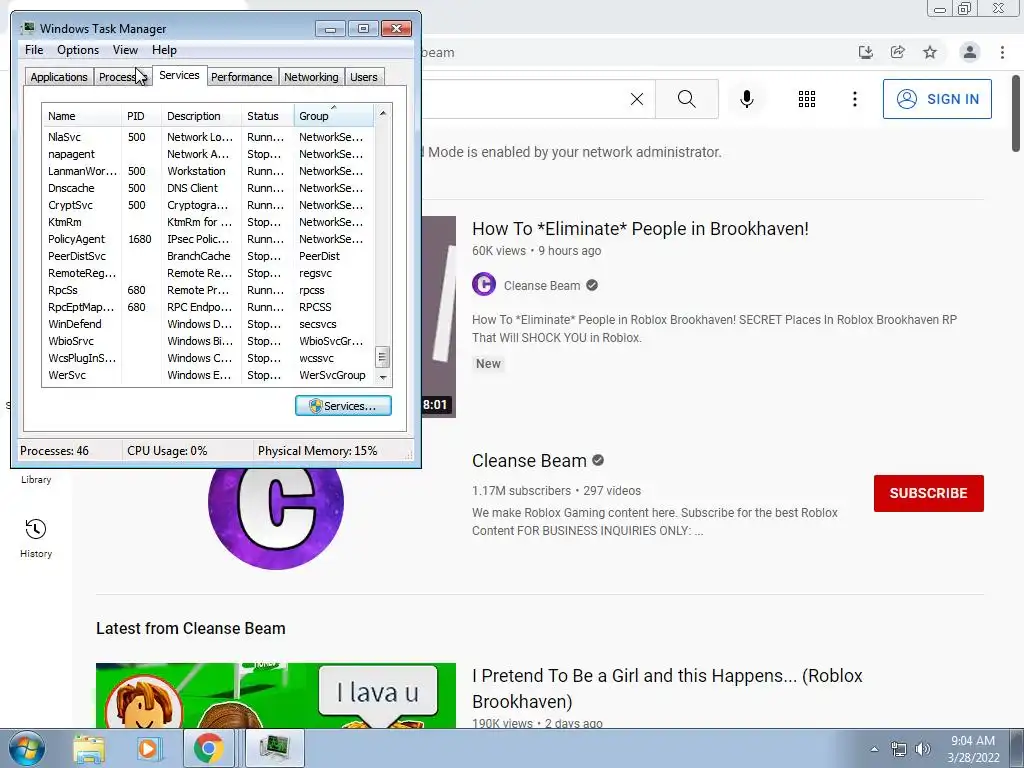Select the WbioSrvc service row
This screenshot has height=768, width=1024.
pyautogui.click(x=208, y=341)
